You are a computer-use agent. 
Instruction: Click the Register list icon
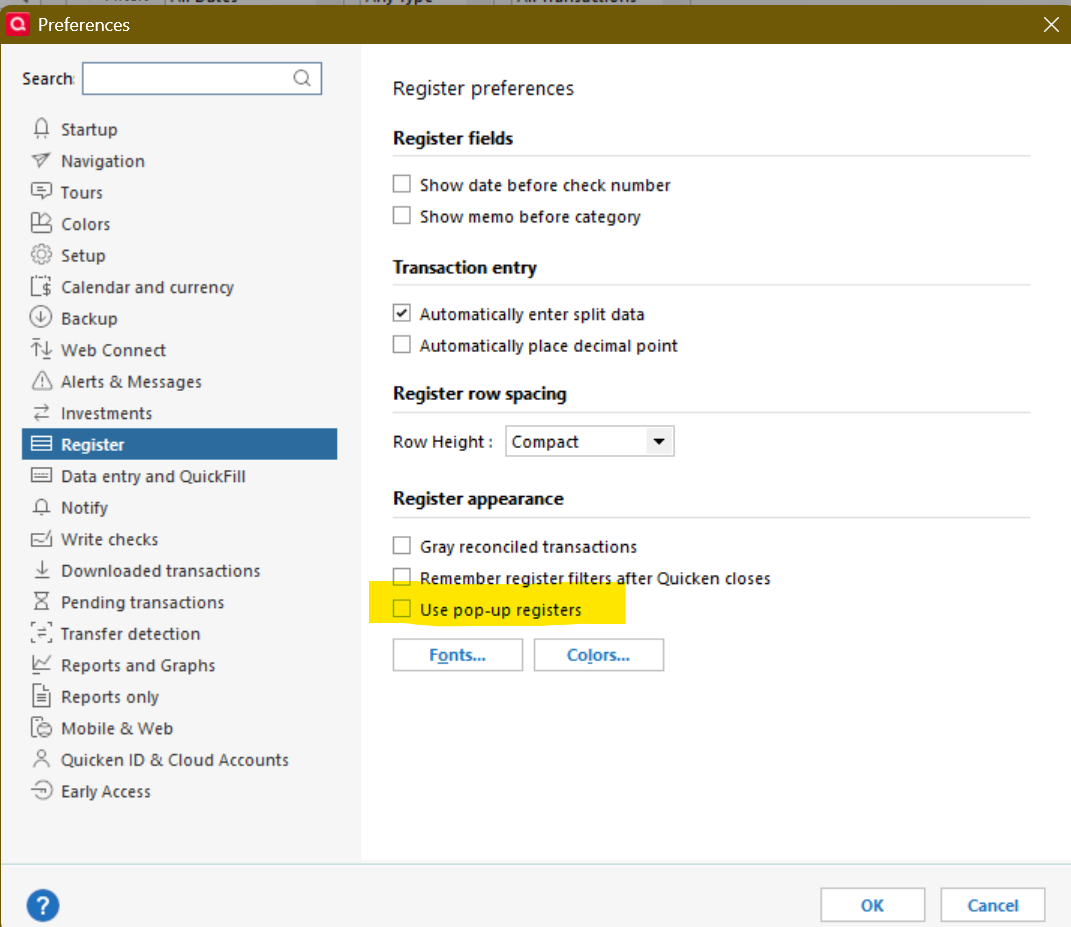[x=41, y=444]
